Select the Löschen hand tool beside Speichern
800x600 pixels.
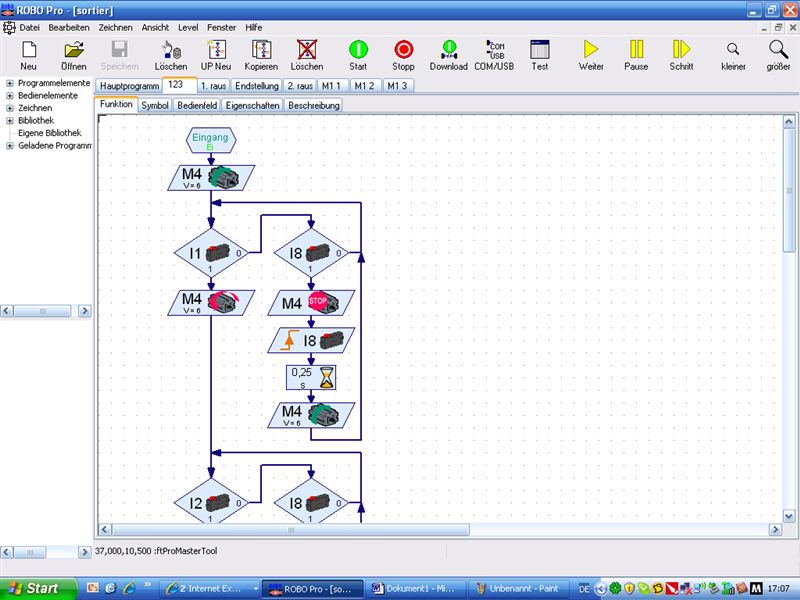click(171, 56)
